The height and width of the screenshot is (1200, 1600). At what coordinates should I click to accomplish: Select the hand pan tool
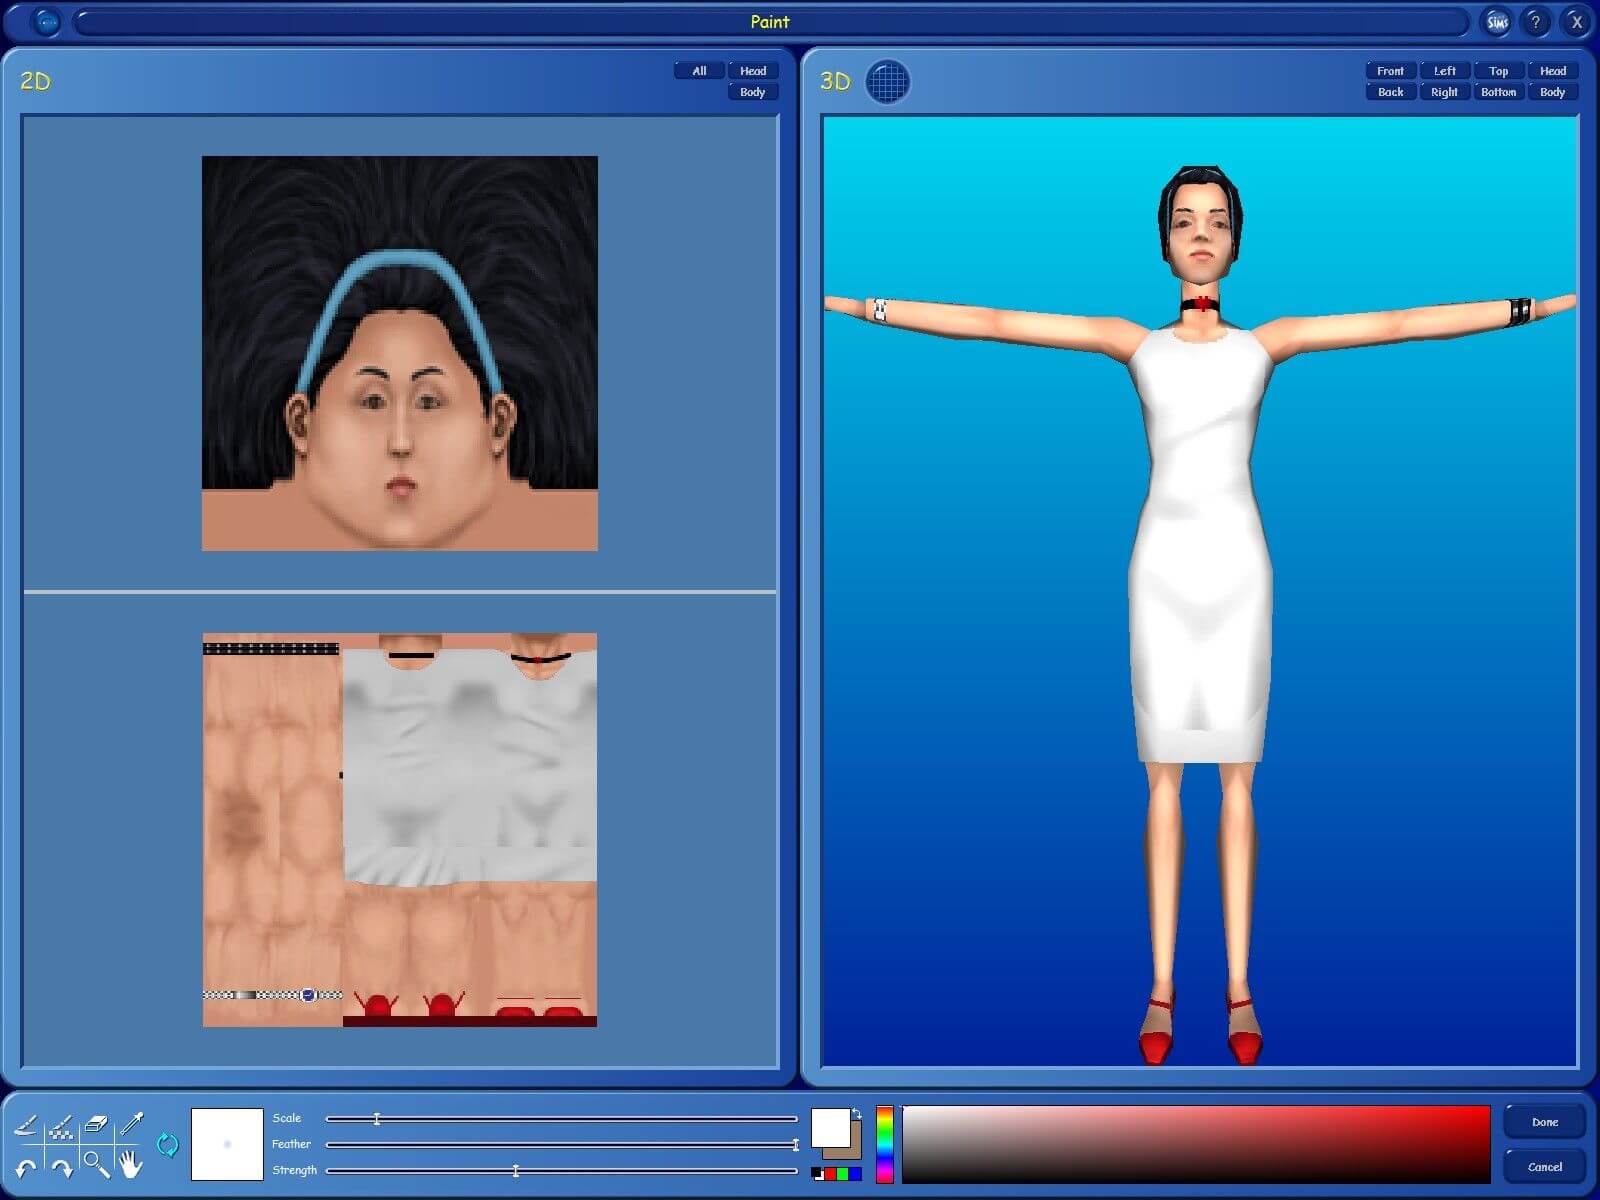tap(131, 1163)
